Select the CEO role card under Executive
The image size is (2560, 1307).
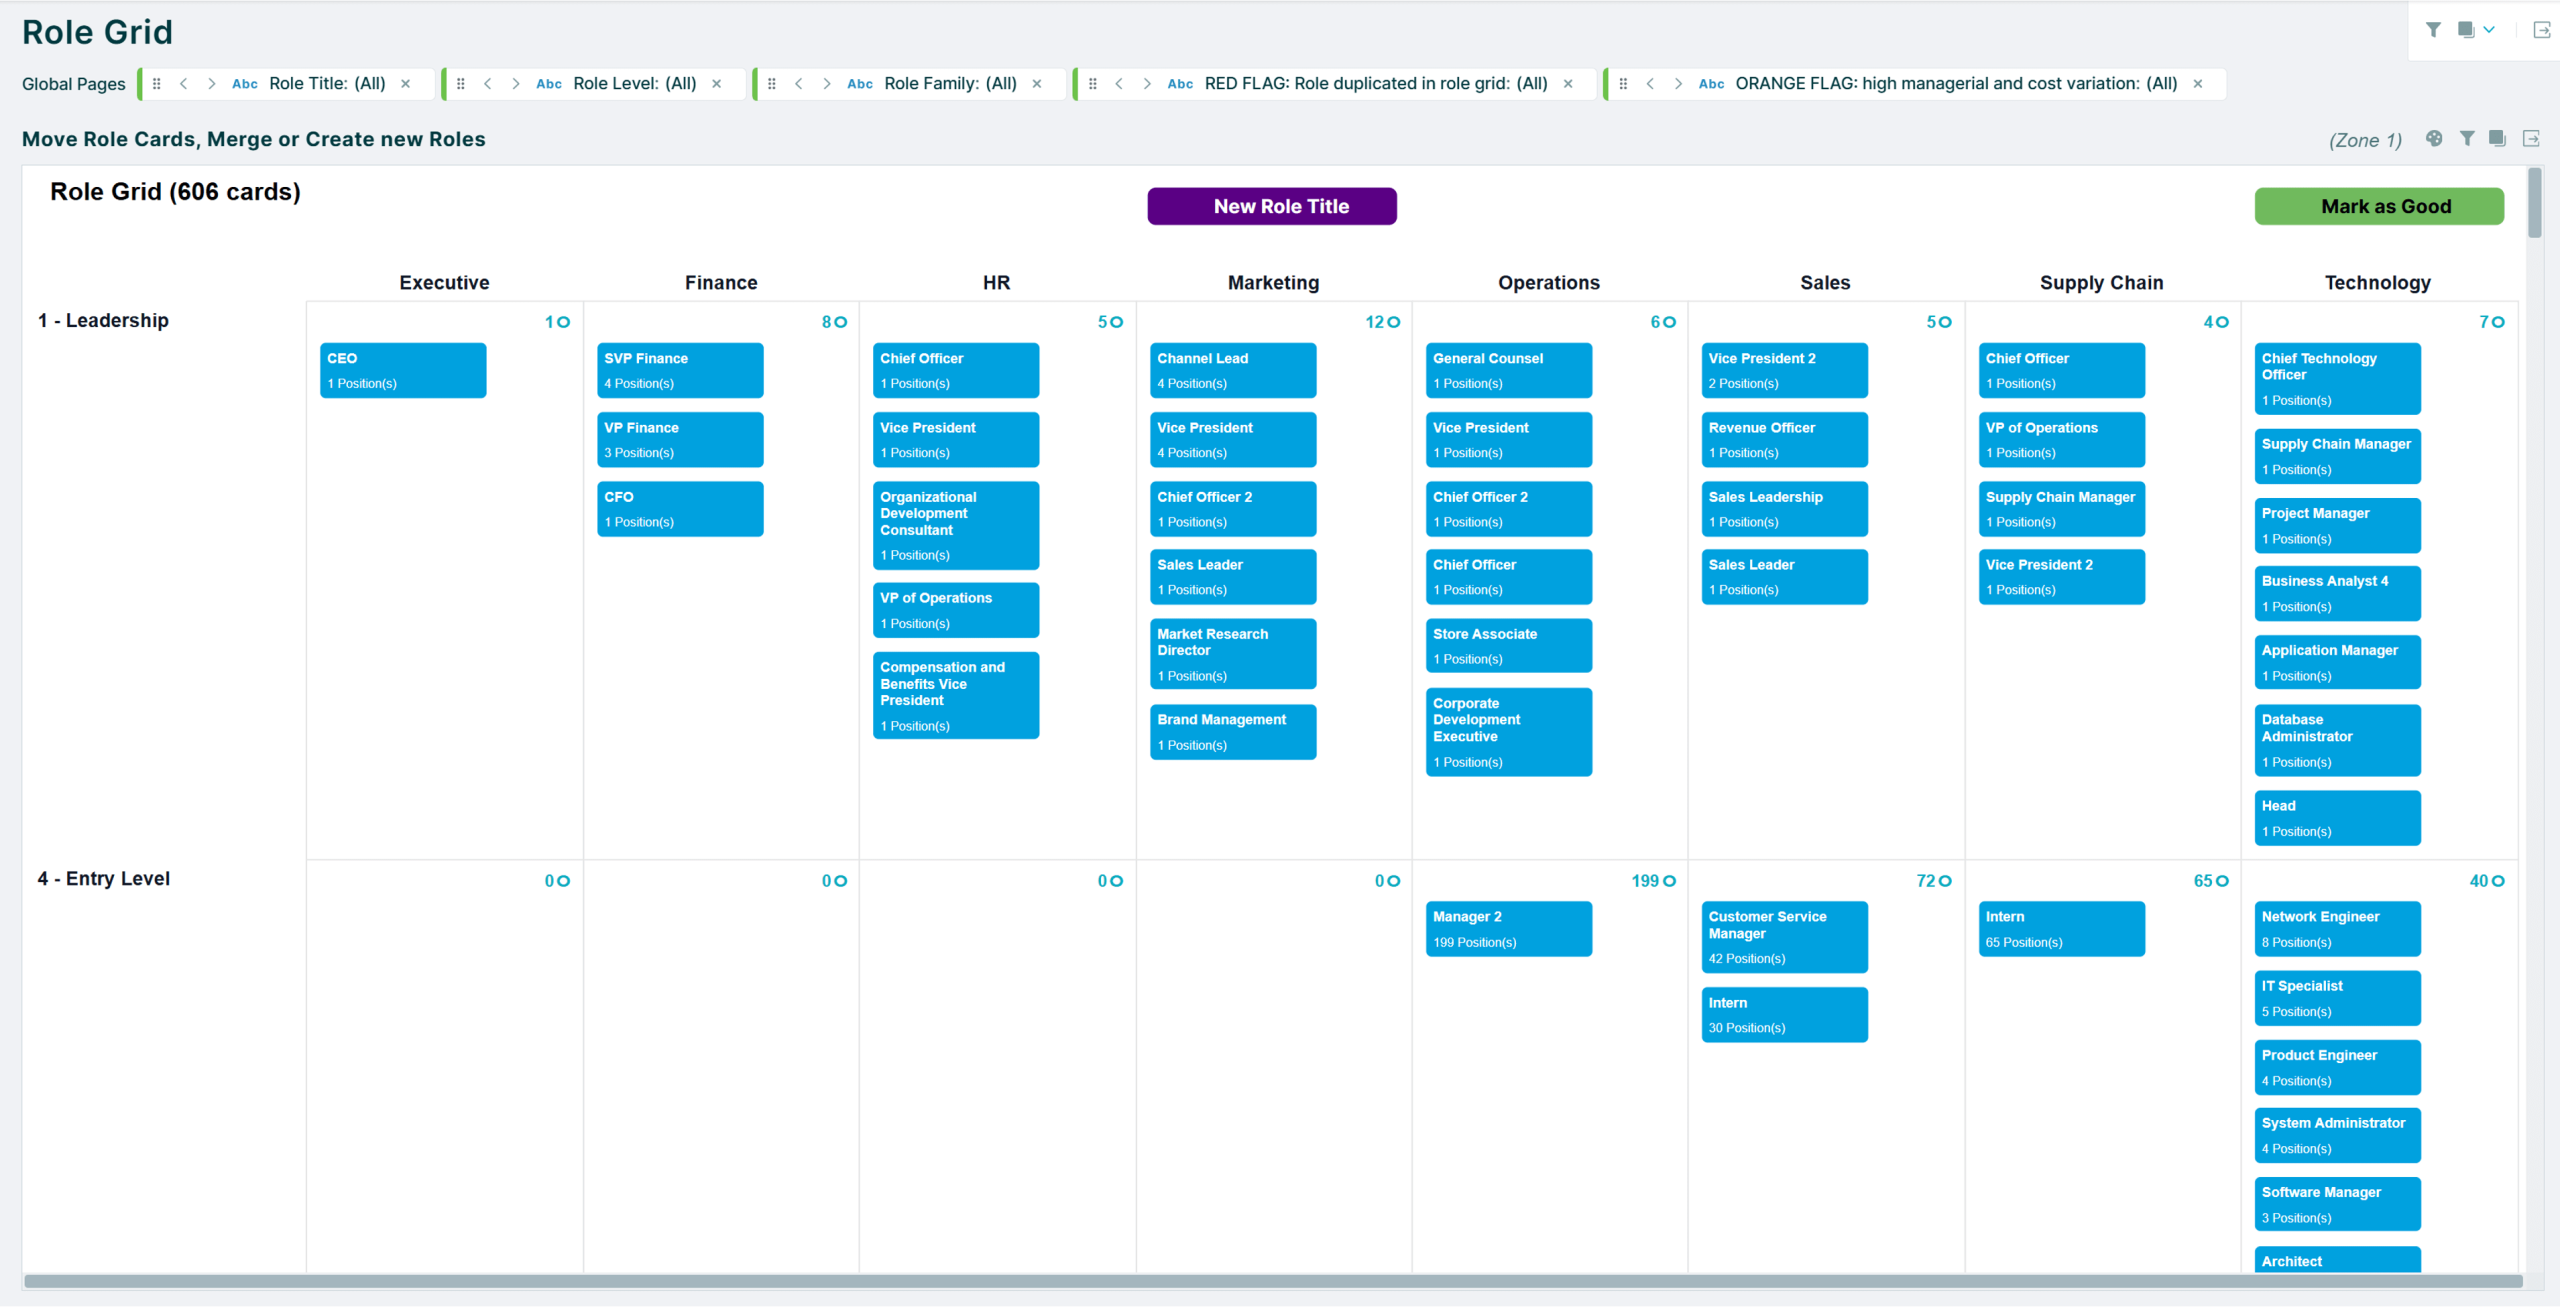[x=402, y=370]
